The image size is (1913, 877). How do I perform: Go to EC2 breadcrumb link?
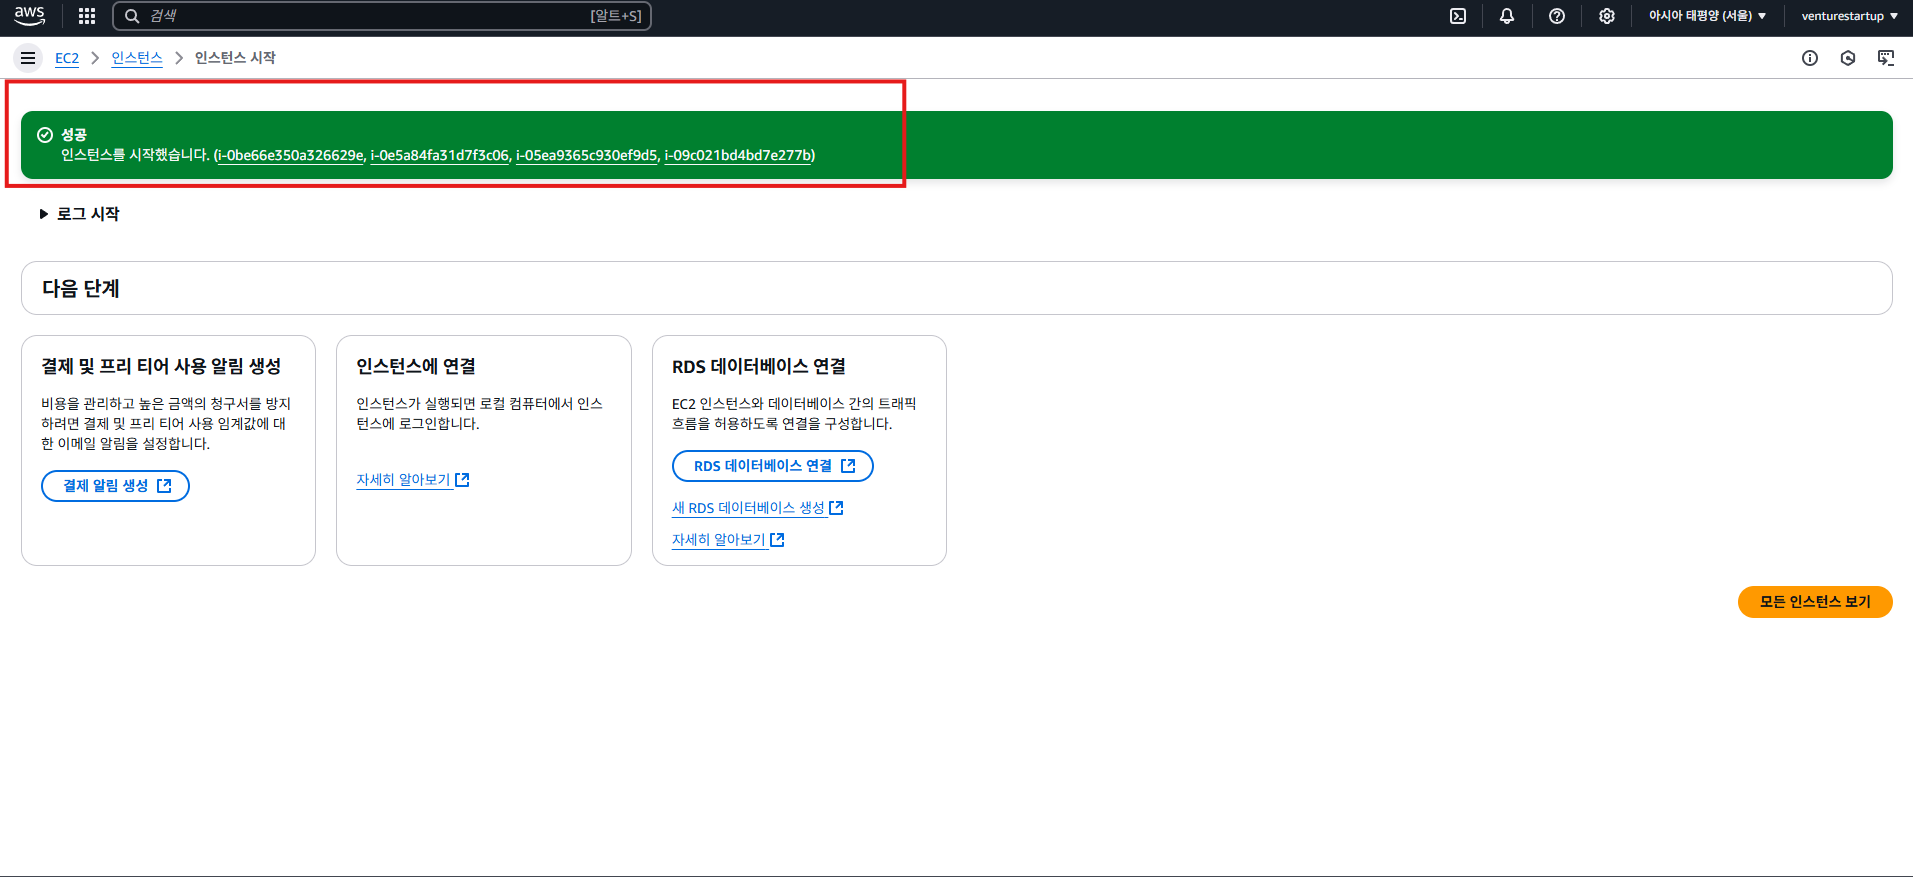[x=67, y=58]
